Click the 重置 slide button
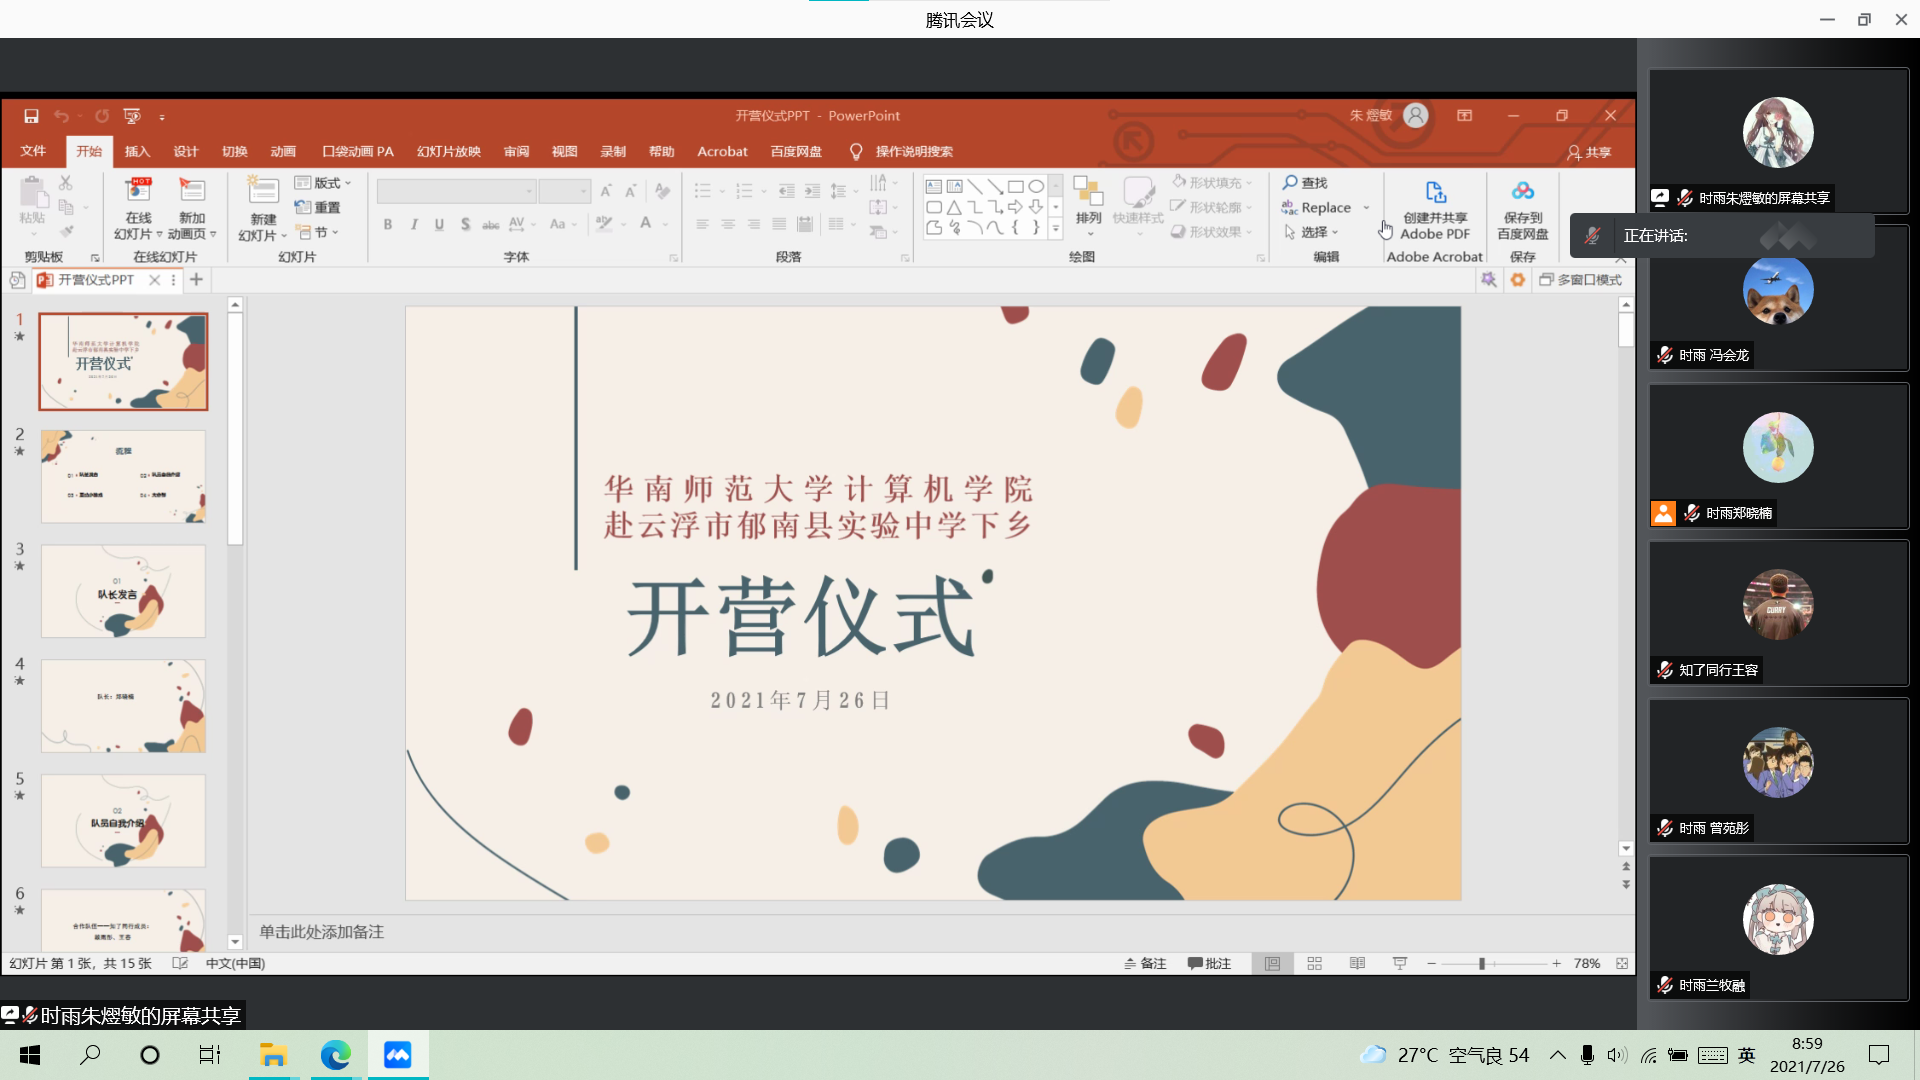 point(318,207)
